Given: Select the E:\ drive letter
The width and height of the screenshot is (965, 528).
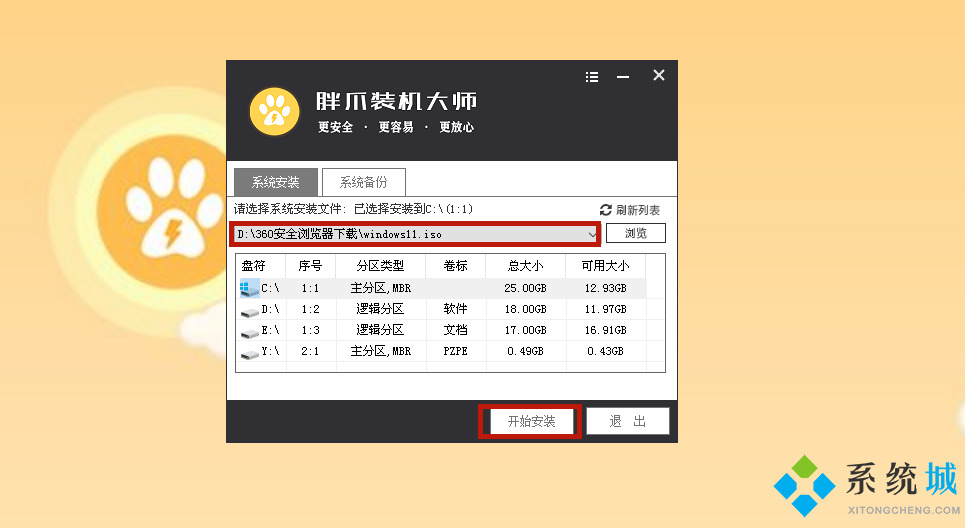Looking at the screenshot, I should click(270, 330).
